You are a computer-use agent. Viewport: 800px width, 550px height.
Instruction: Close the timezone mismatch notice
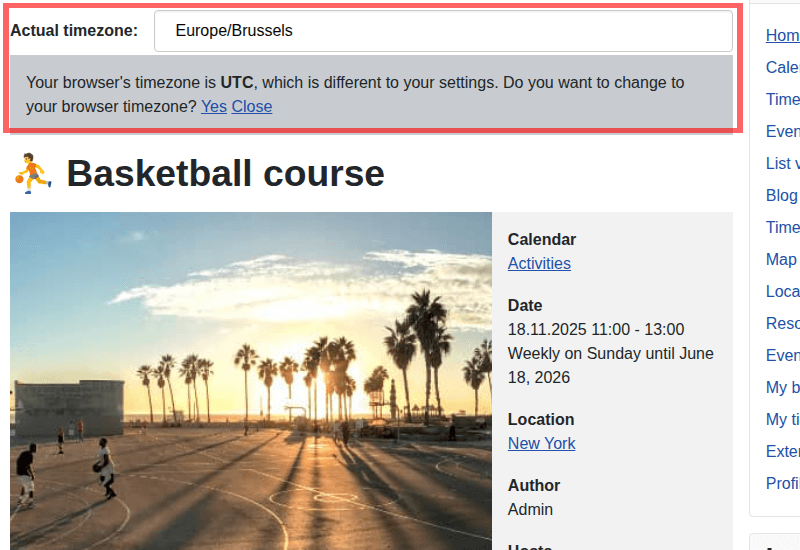[x=252, y=106]
